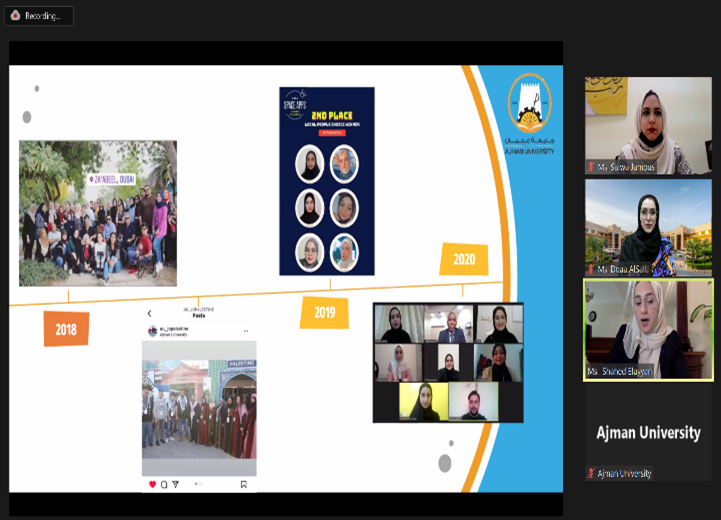Click the comment icon under Instagram post
This screenshot has height=520, width=721.
click(164, 484)
